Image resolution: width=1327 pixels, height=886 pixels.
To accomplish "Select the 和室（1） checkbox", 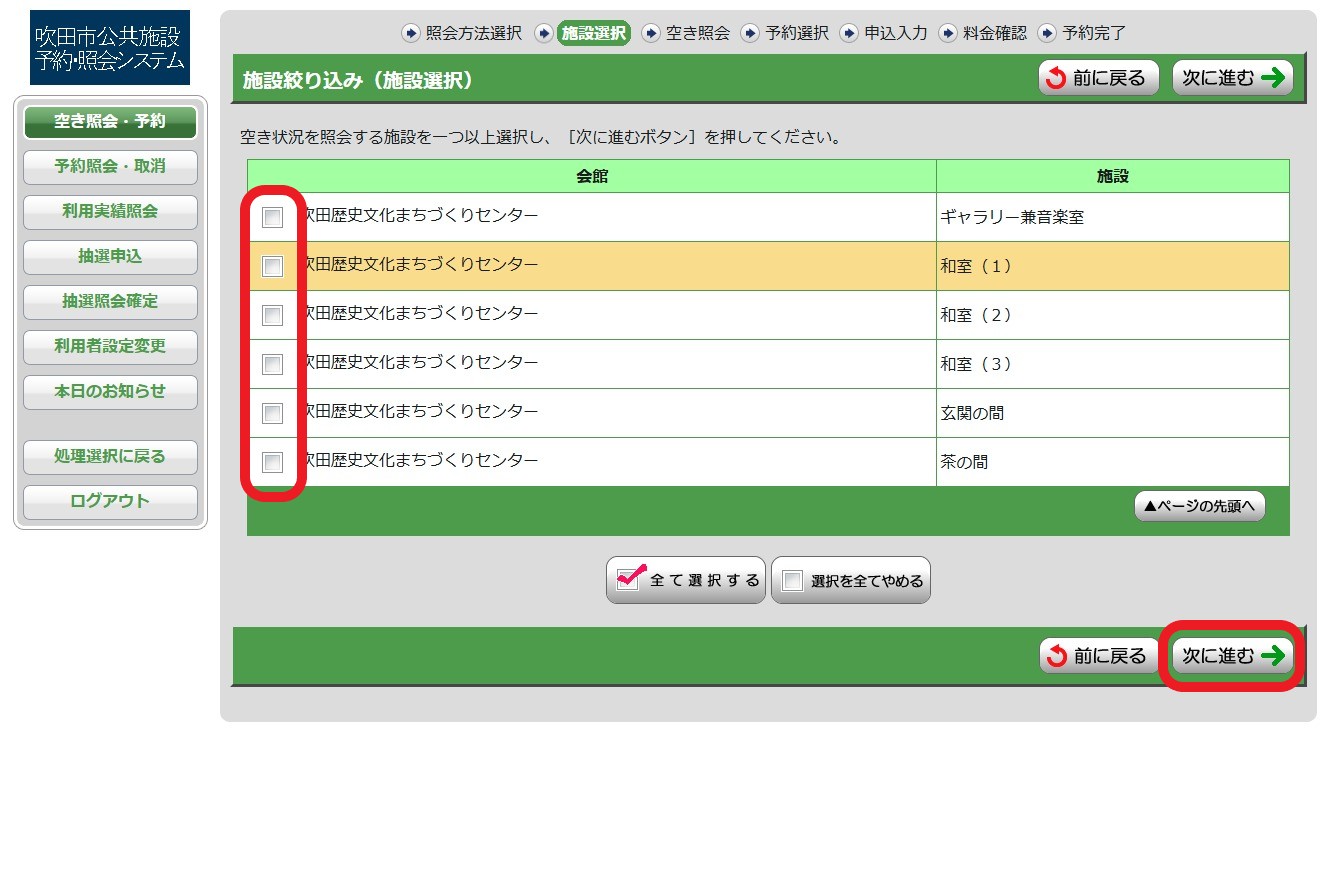I will point(272,266).
